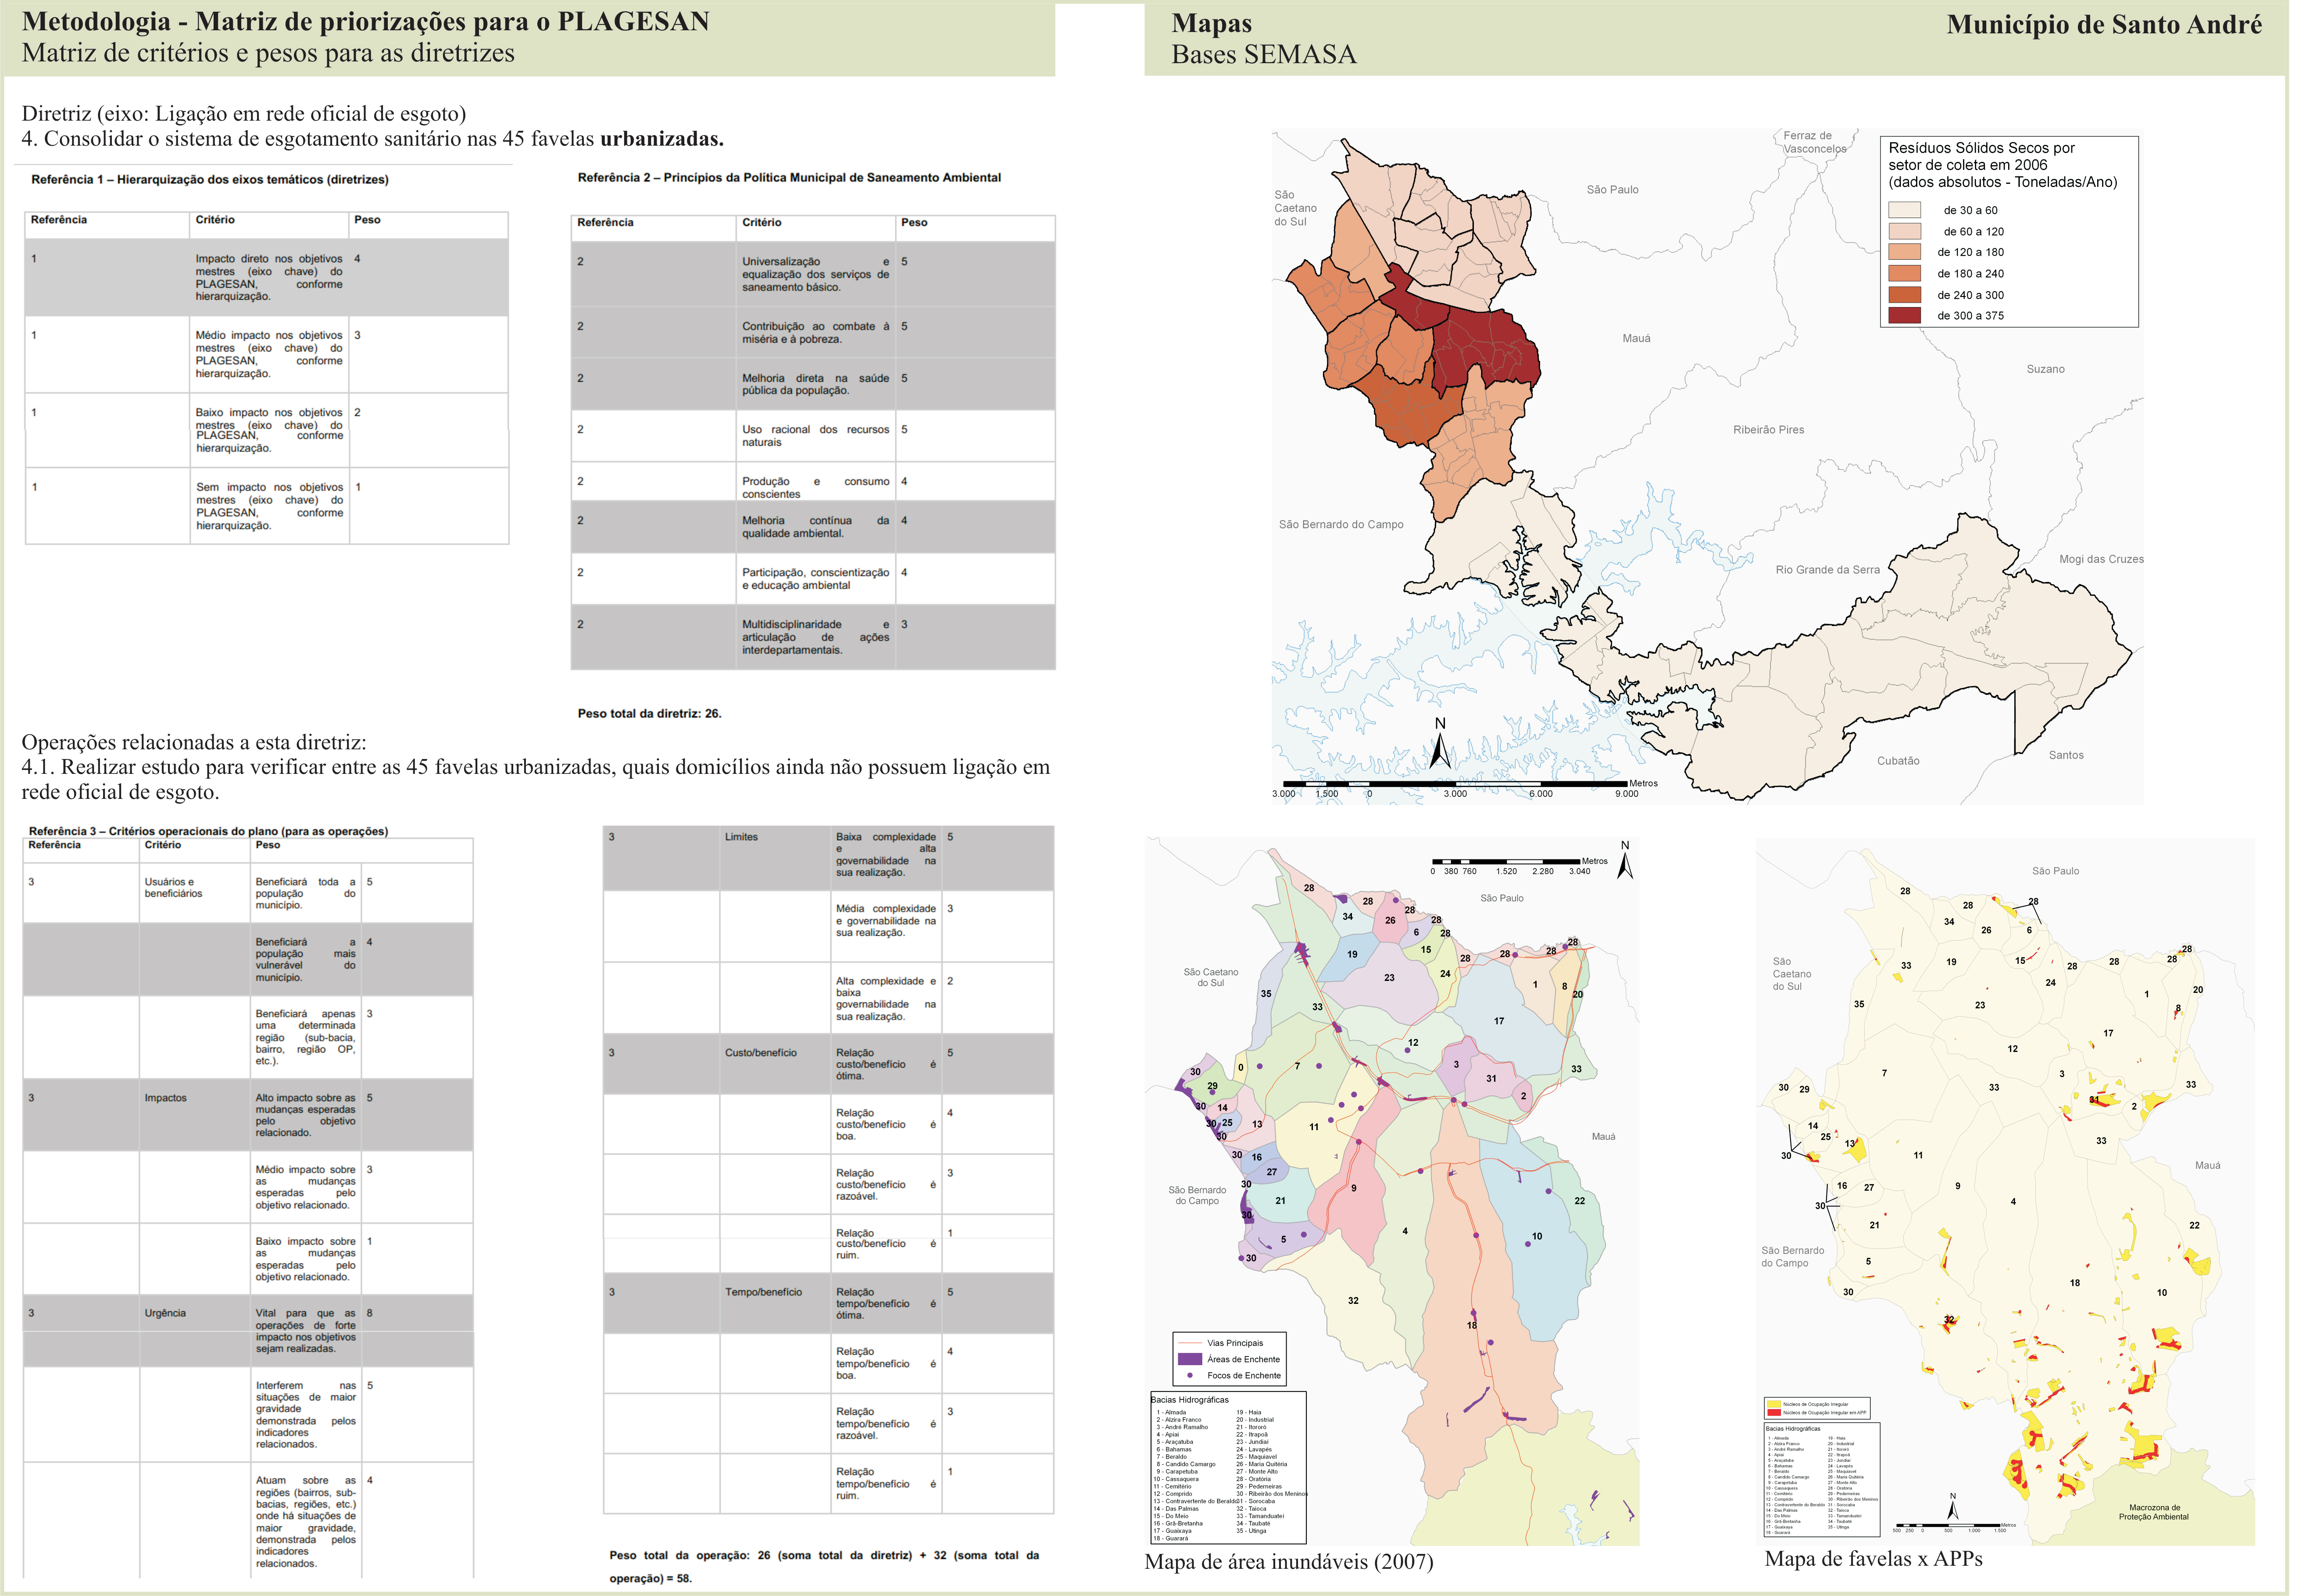Screen dimensions: 2306x1596
Task: Click the 'Relação tempo/benefício é ruim' cell
Action: click(886, 1484)
